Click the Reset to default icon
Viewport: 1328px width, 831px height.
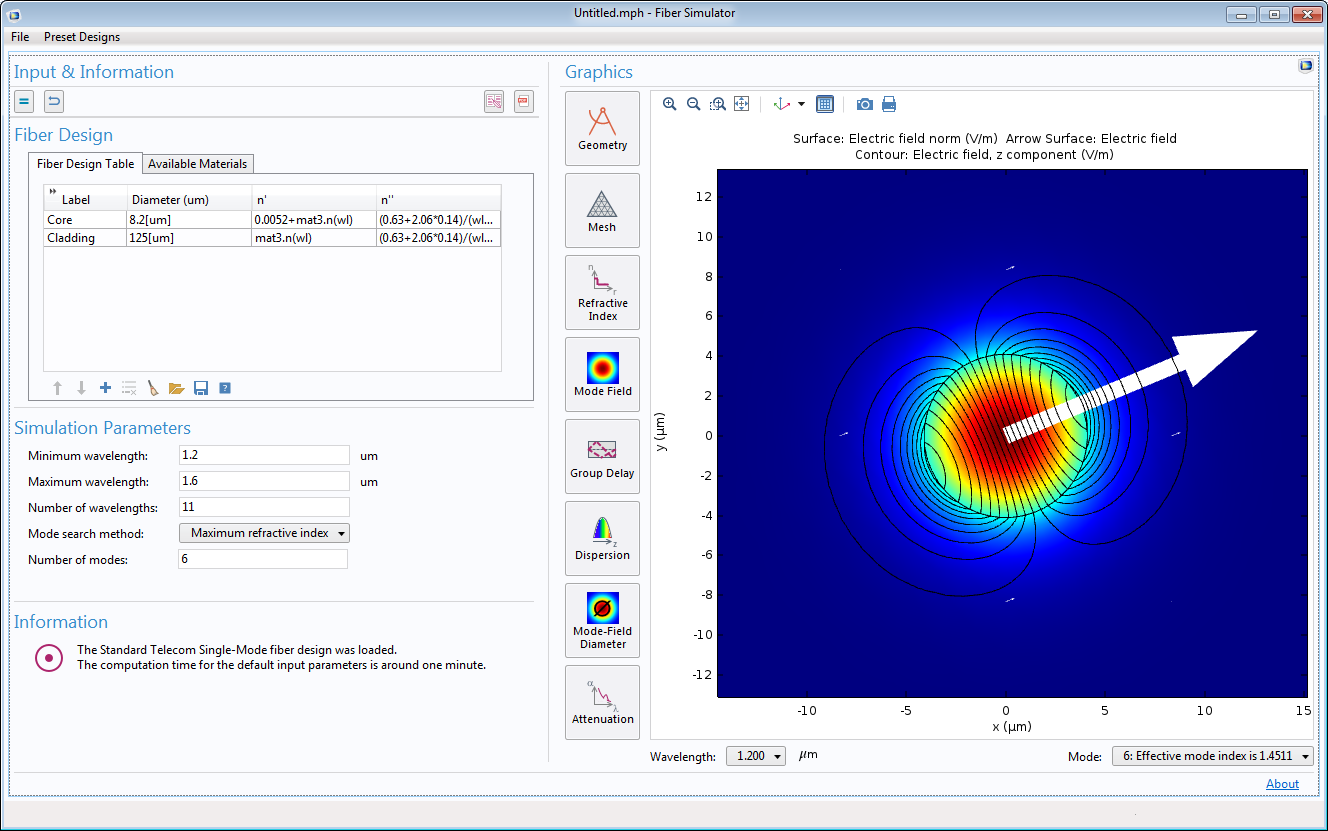tap(54, 101)
